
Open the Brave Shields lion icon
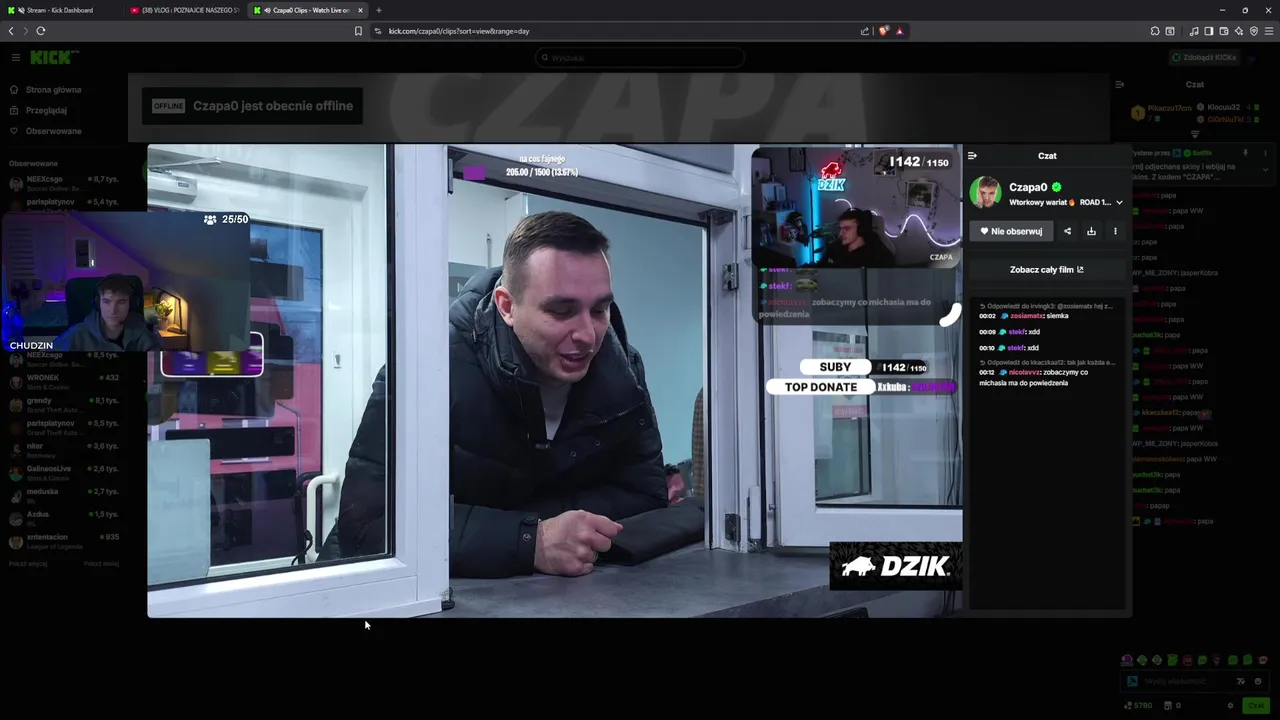883,31
